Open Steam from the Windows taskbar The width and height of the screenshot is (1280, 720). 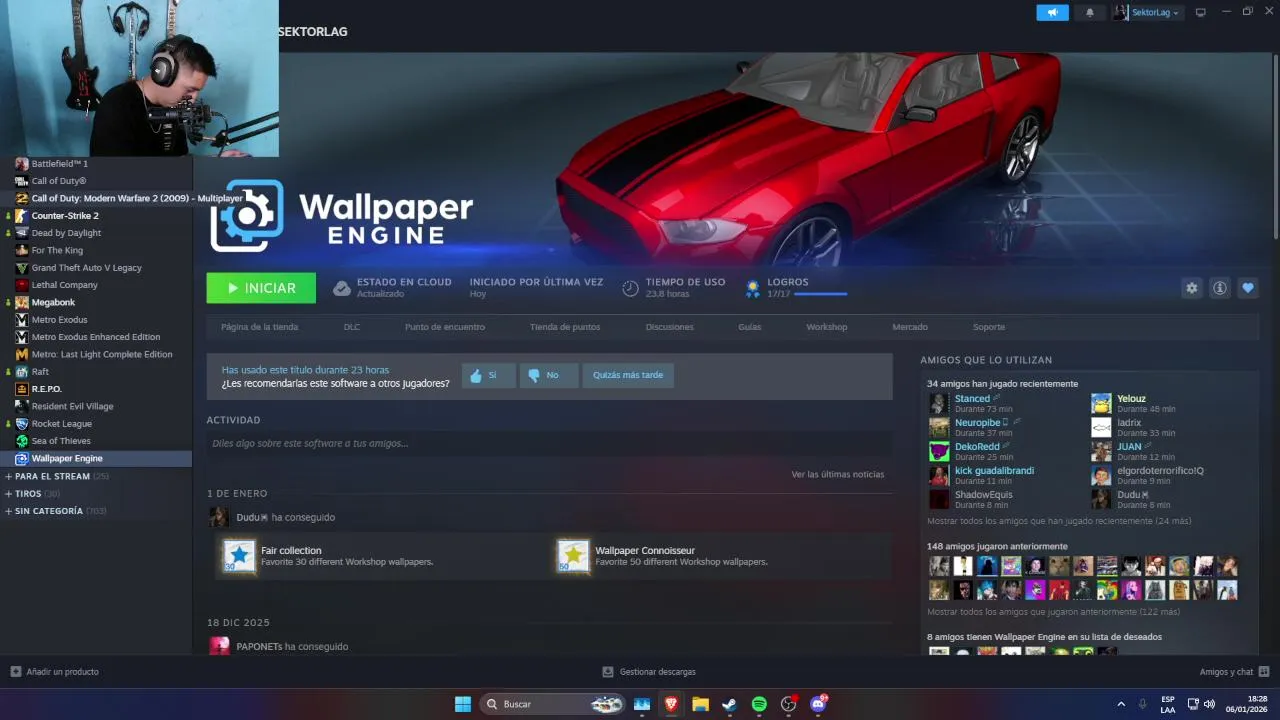pyautogui.click(x=730, y=704)
